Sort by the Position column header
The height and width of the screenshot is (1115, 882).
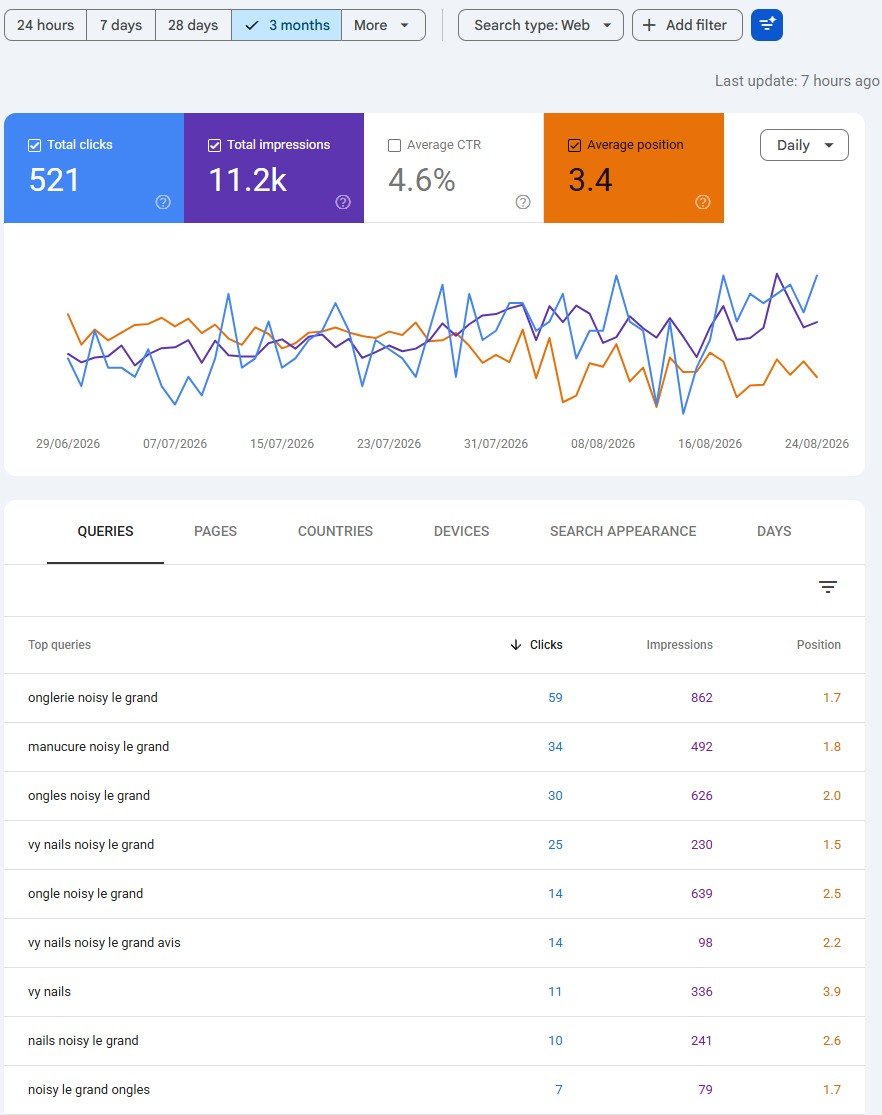tap(819, 645)
